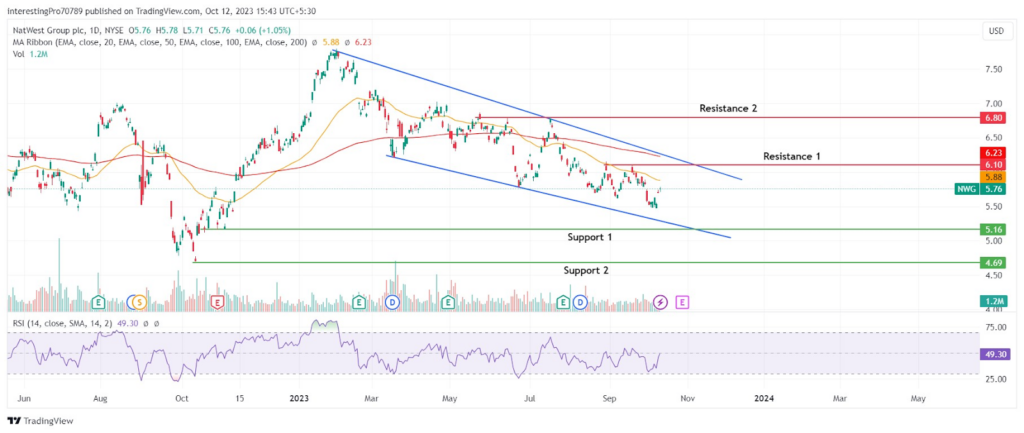This screenshot has height=433, width=1024.
Task: Click the Oct time axis label
Action: 183,397
